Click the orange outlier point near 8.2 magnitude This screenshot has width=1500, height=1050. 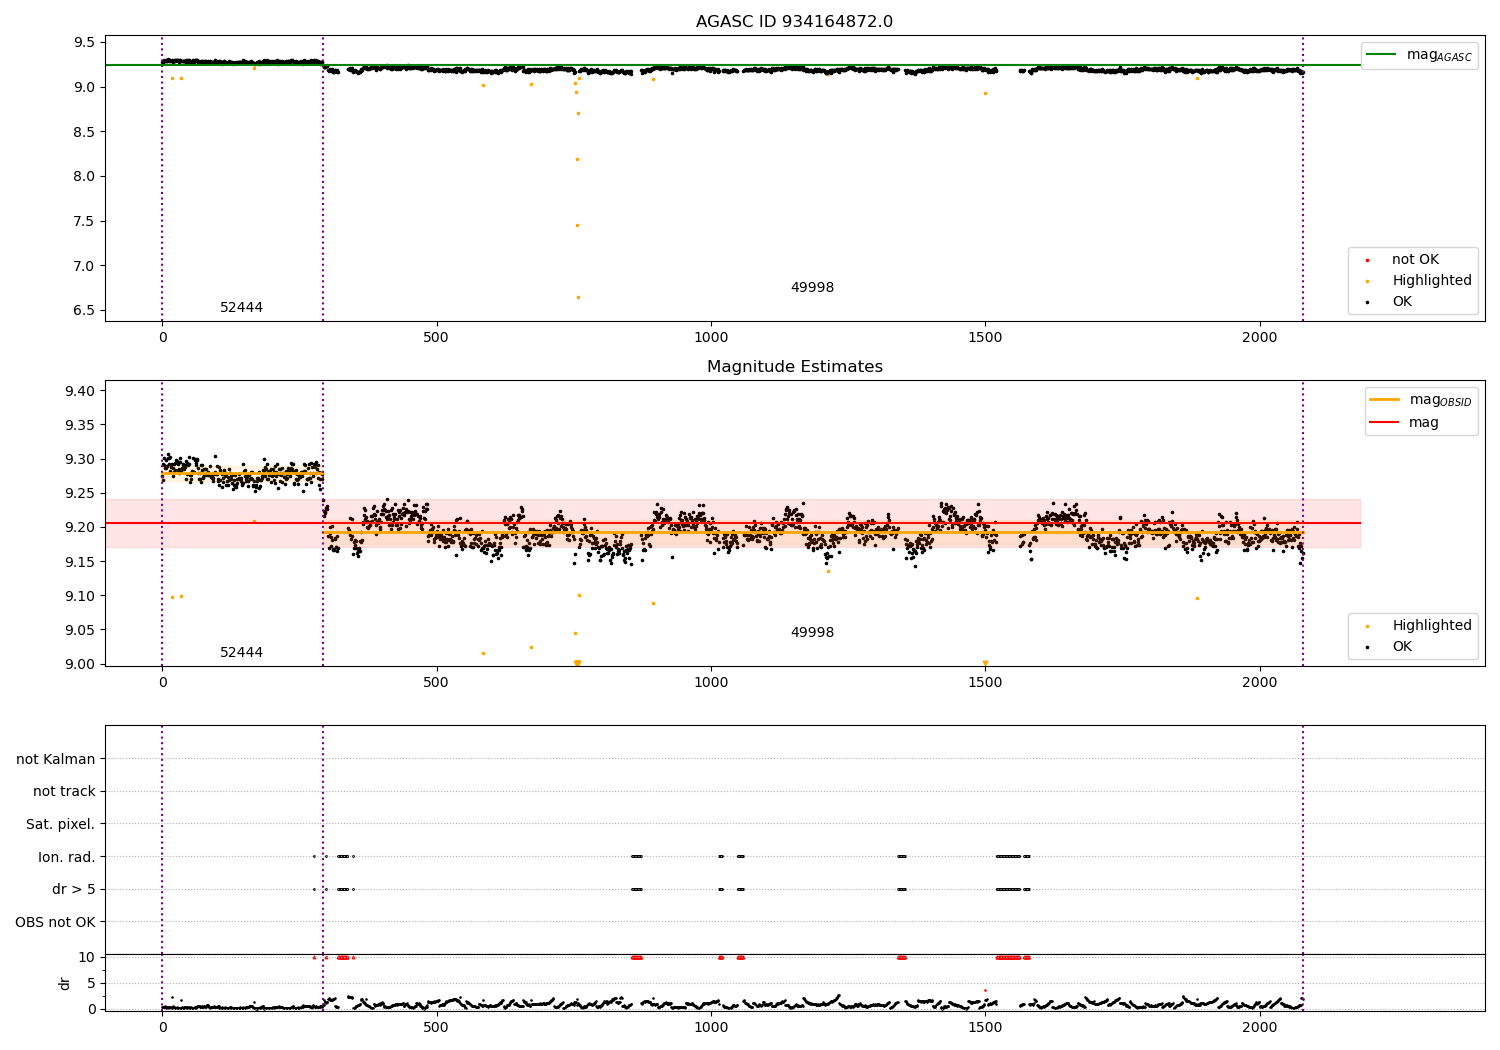point(577,159)
